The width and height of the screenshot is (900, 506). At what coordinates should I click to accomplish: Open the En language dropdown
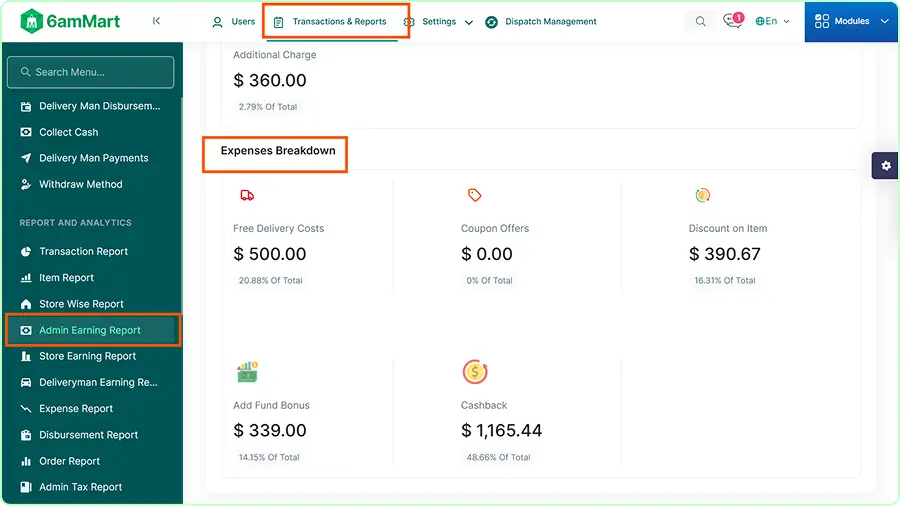coord(773,21)
